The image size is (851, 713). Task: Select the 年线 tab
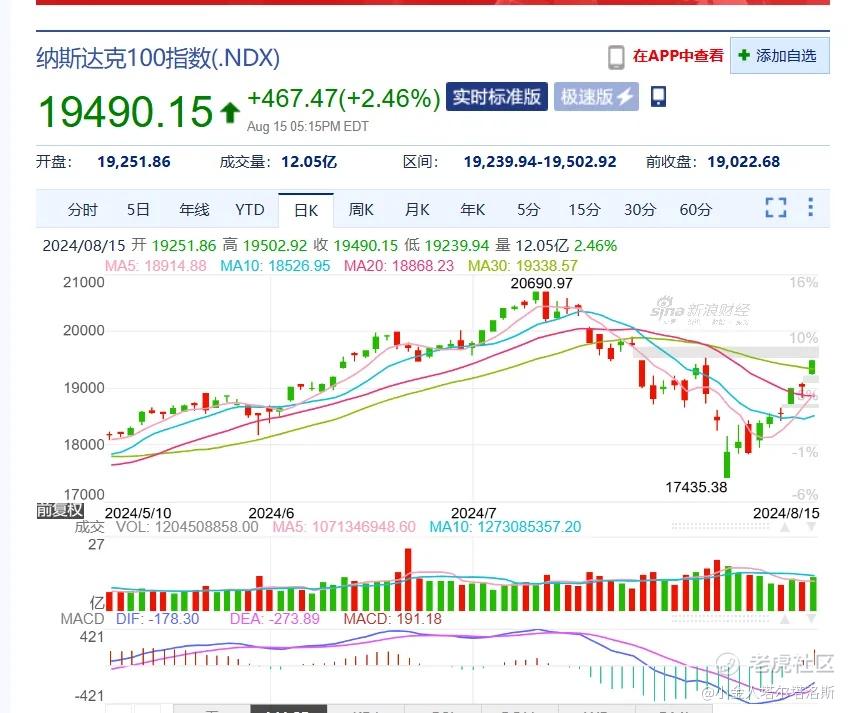[194, 209]
